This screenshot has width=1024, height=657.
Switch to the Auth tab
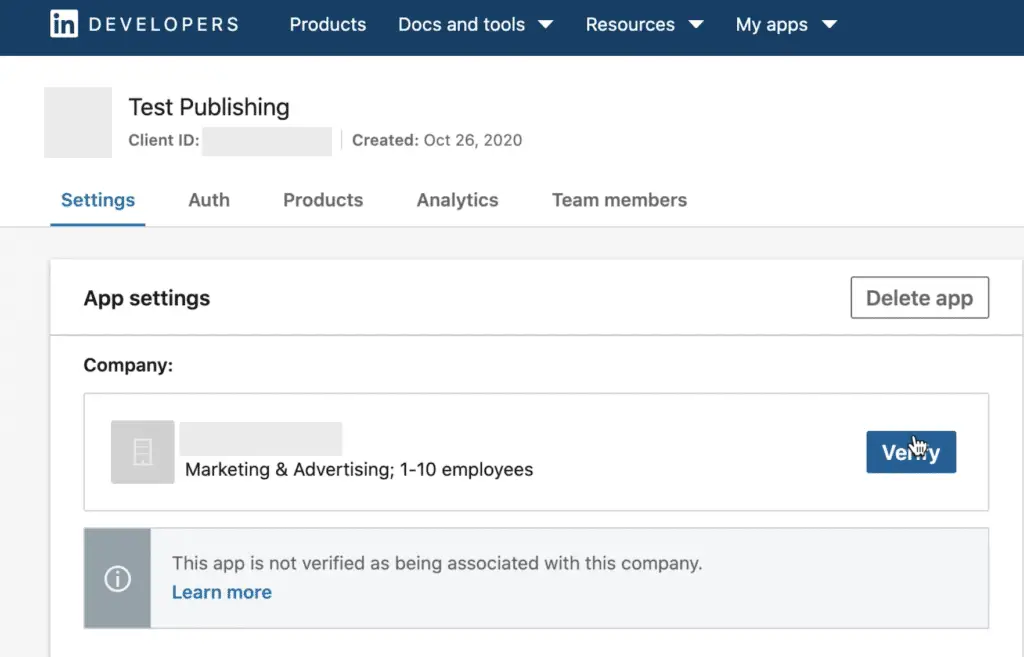209,200
